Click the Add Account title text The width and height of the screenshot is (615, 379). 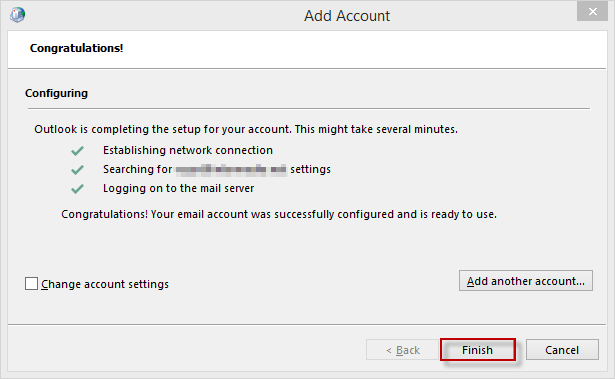coord(347,16)
